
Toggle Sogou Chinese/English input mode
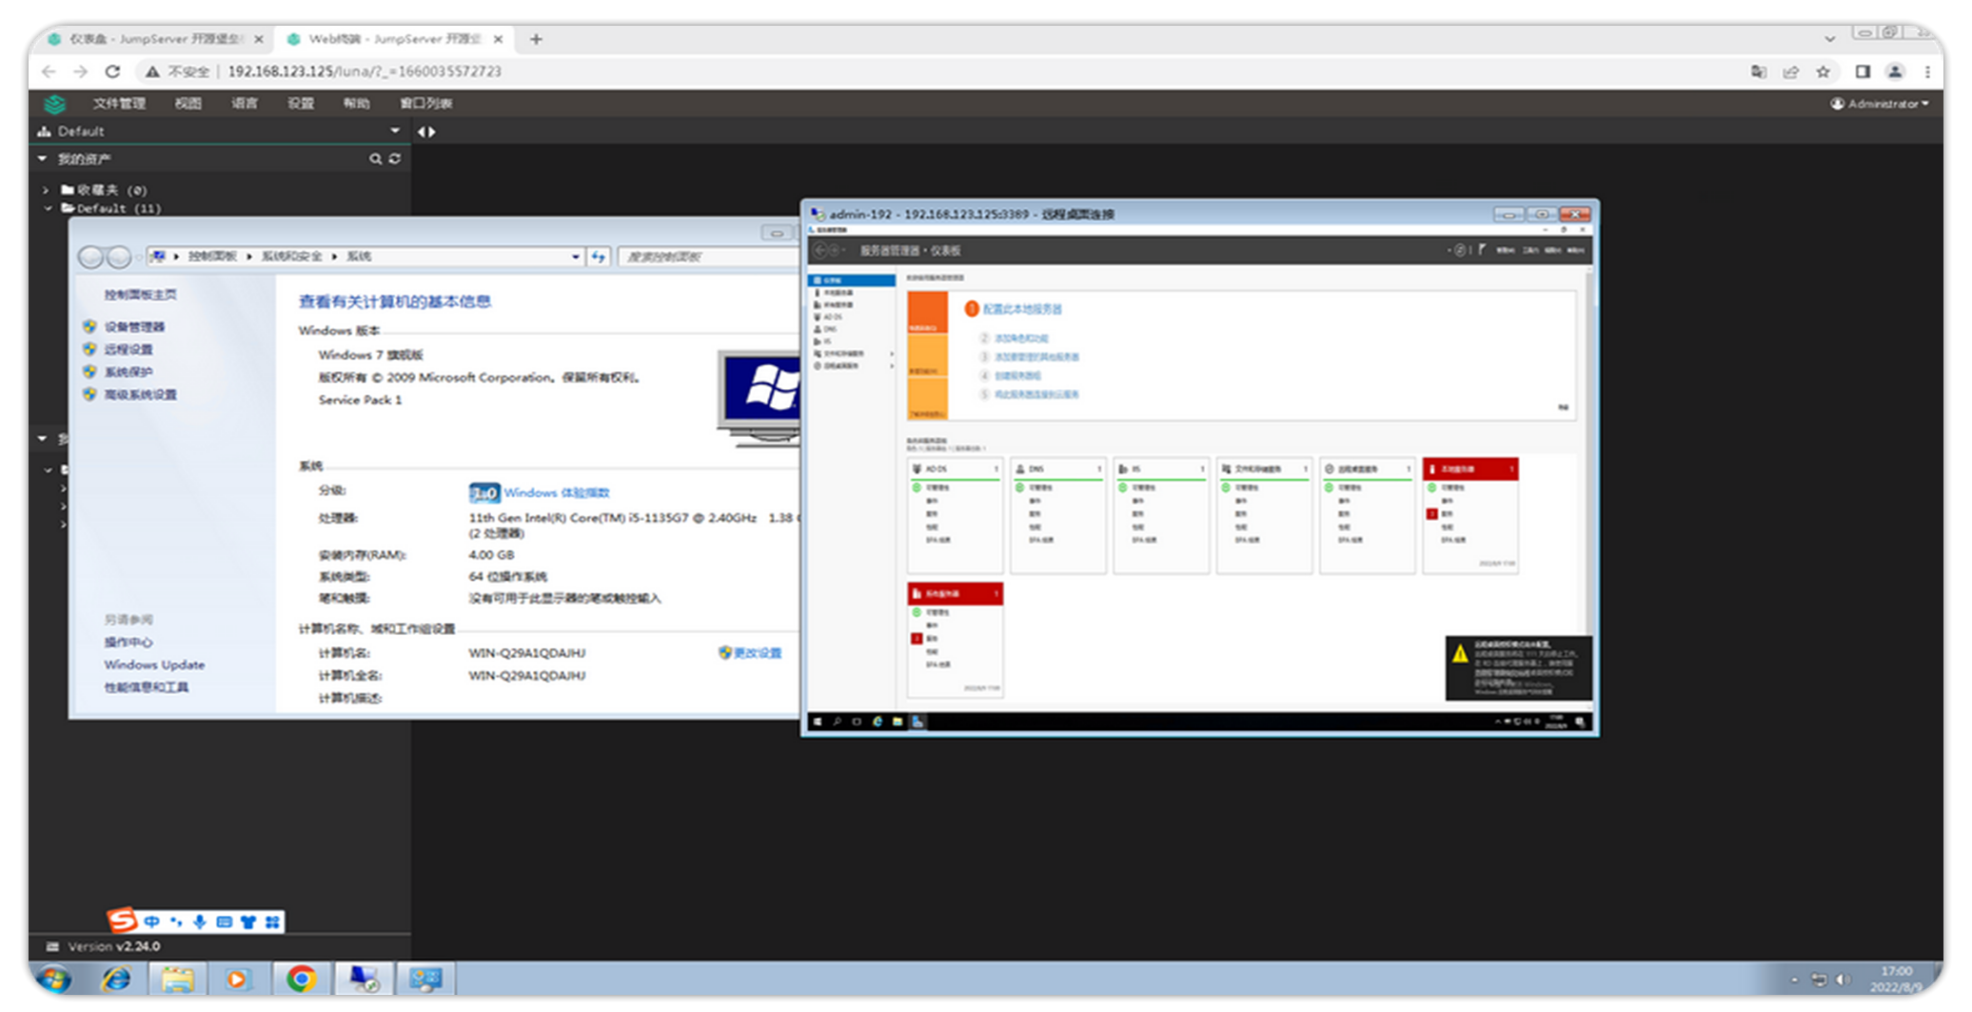click(152, 922)
